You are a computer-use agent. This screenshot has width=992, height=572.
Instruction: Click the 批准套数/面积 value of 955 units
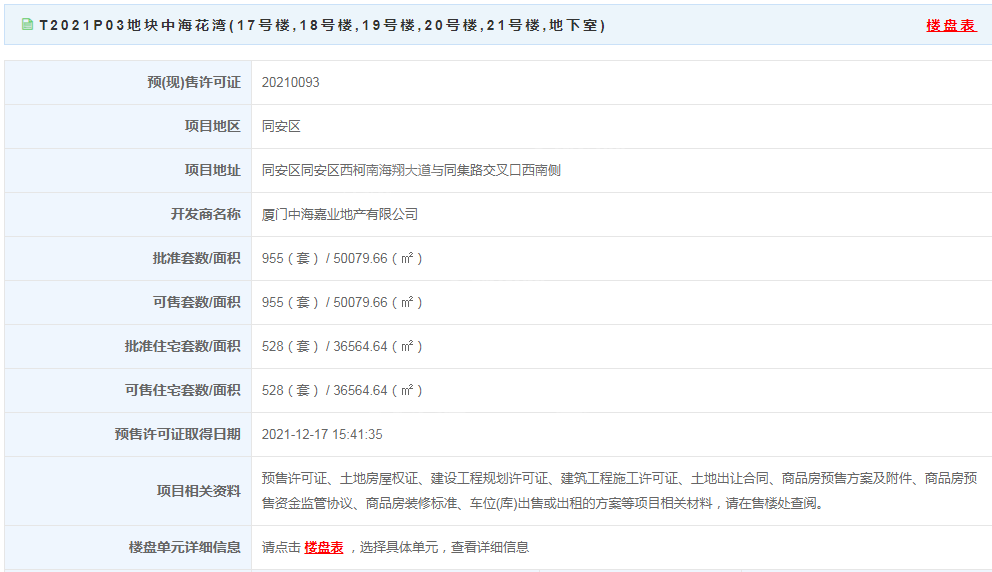pyautogui.click(x=342, y=258)
